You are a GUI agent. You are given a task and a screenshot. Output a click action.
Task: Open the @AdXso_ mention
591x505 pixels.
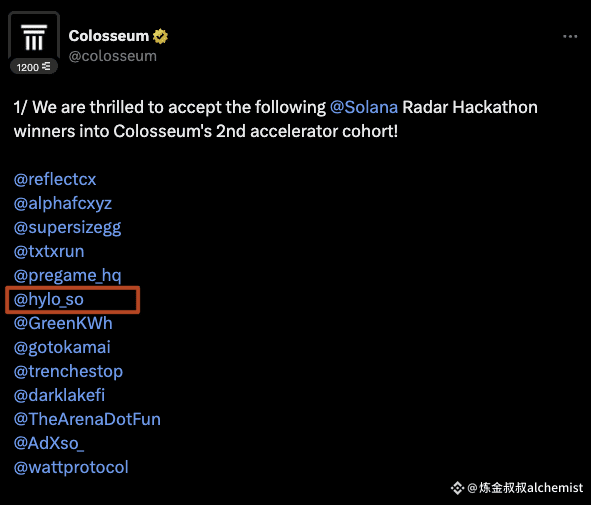point(49,444)
